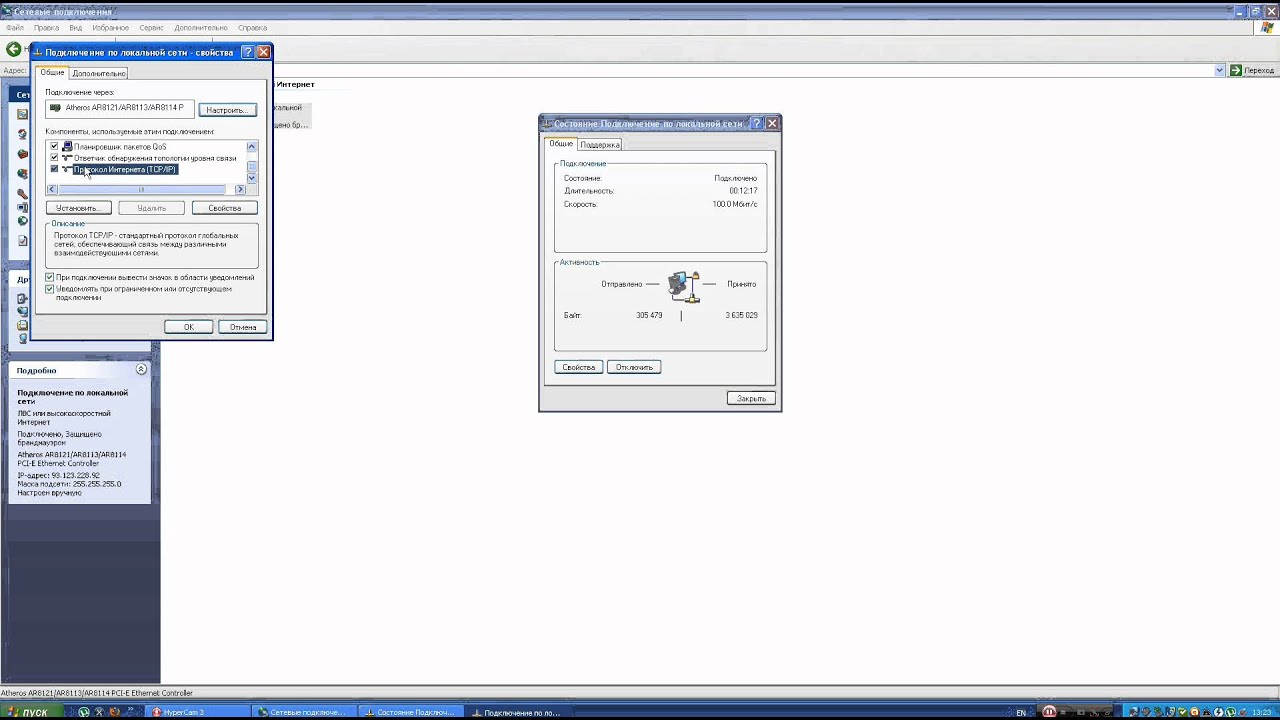Click the Установить... button

[x=77, y=208]
